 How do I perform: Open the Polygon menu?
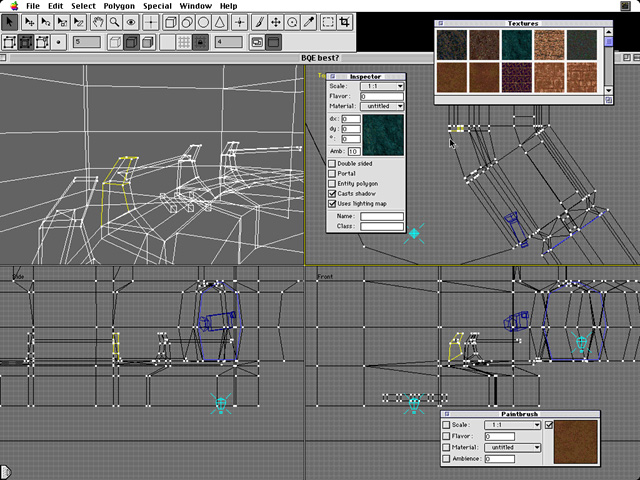coord(121,6)
